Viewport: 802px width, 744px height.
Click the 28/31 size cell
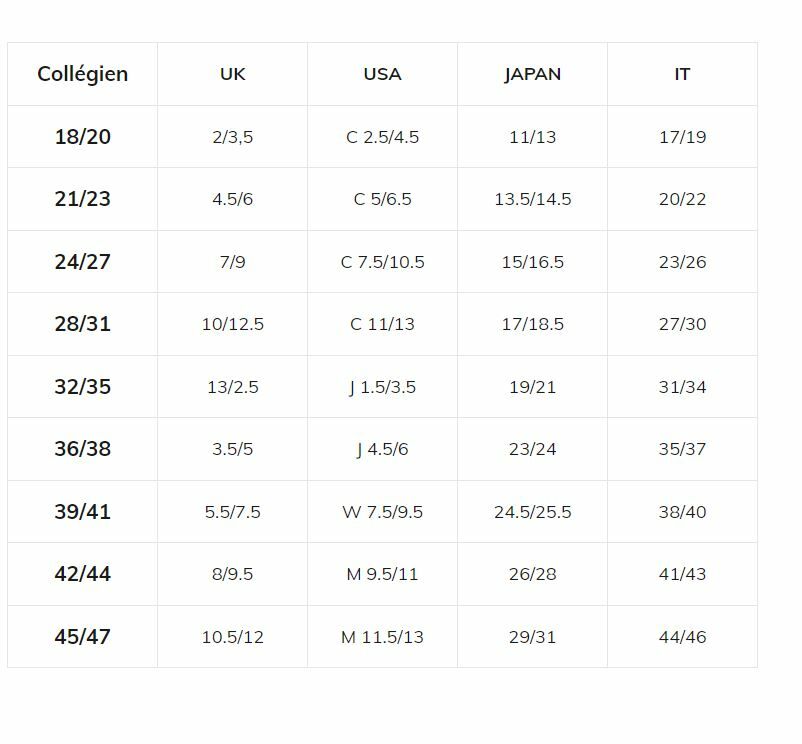82,324
